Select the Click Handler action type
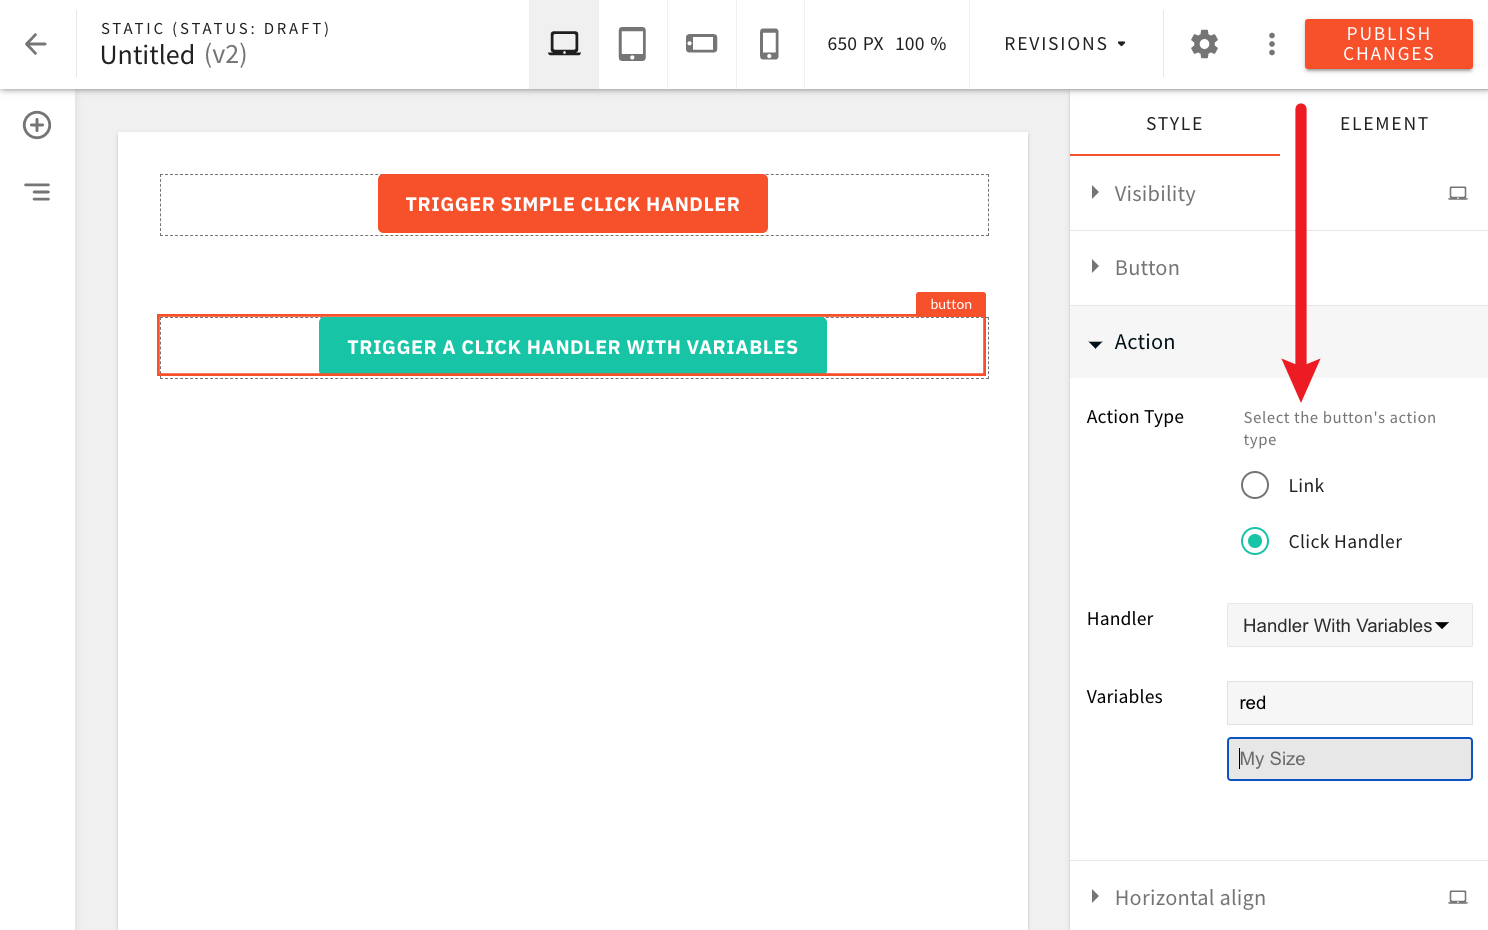 1255,541
